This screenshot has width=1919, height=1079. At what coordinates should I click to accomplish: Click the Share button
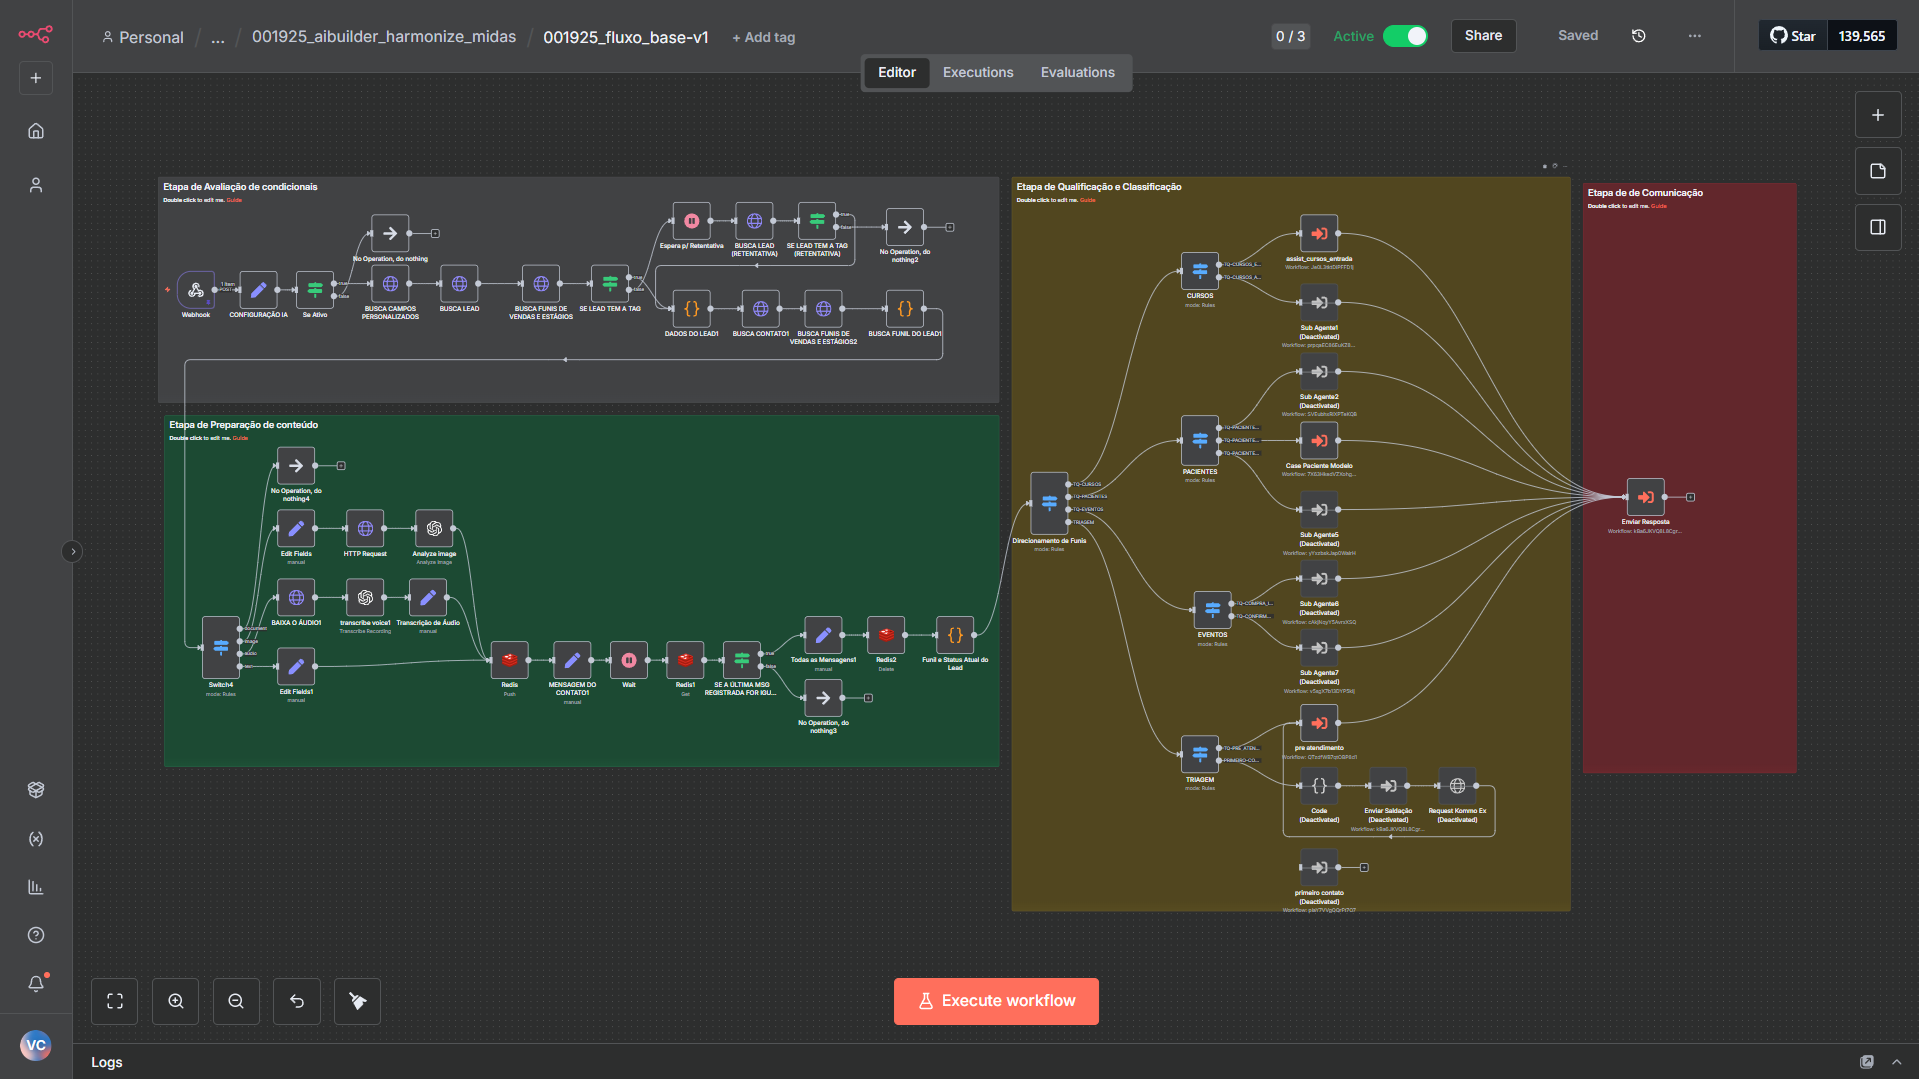1483,36
